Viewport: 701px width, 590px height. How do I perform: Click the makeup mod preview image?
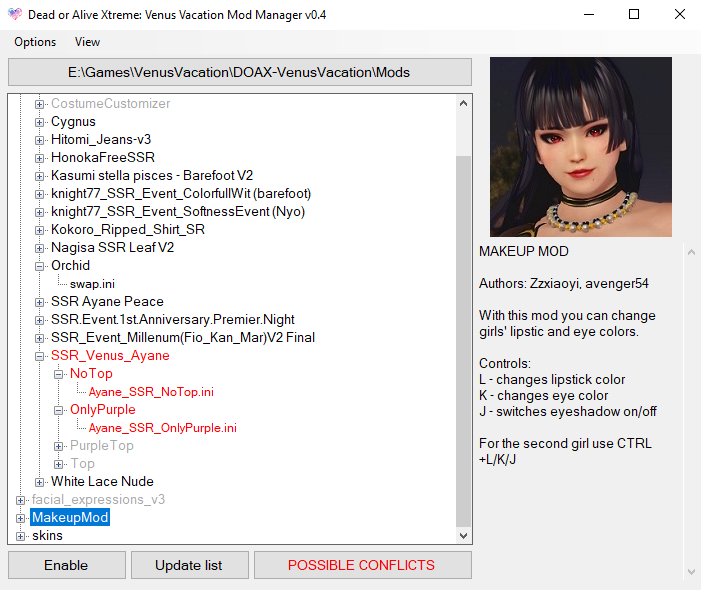tap(581, 147)
